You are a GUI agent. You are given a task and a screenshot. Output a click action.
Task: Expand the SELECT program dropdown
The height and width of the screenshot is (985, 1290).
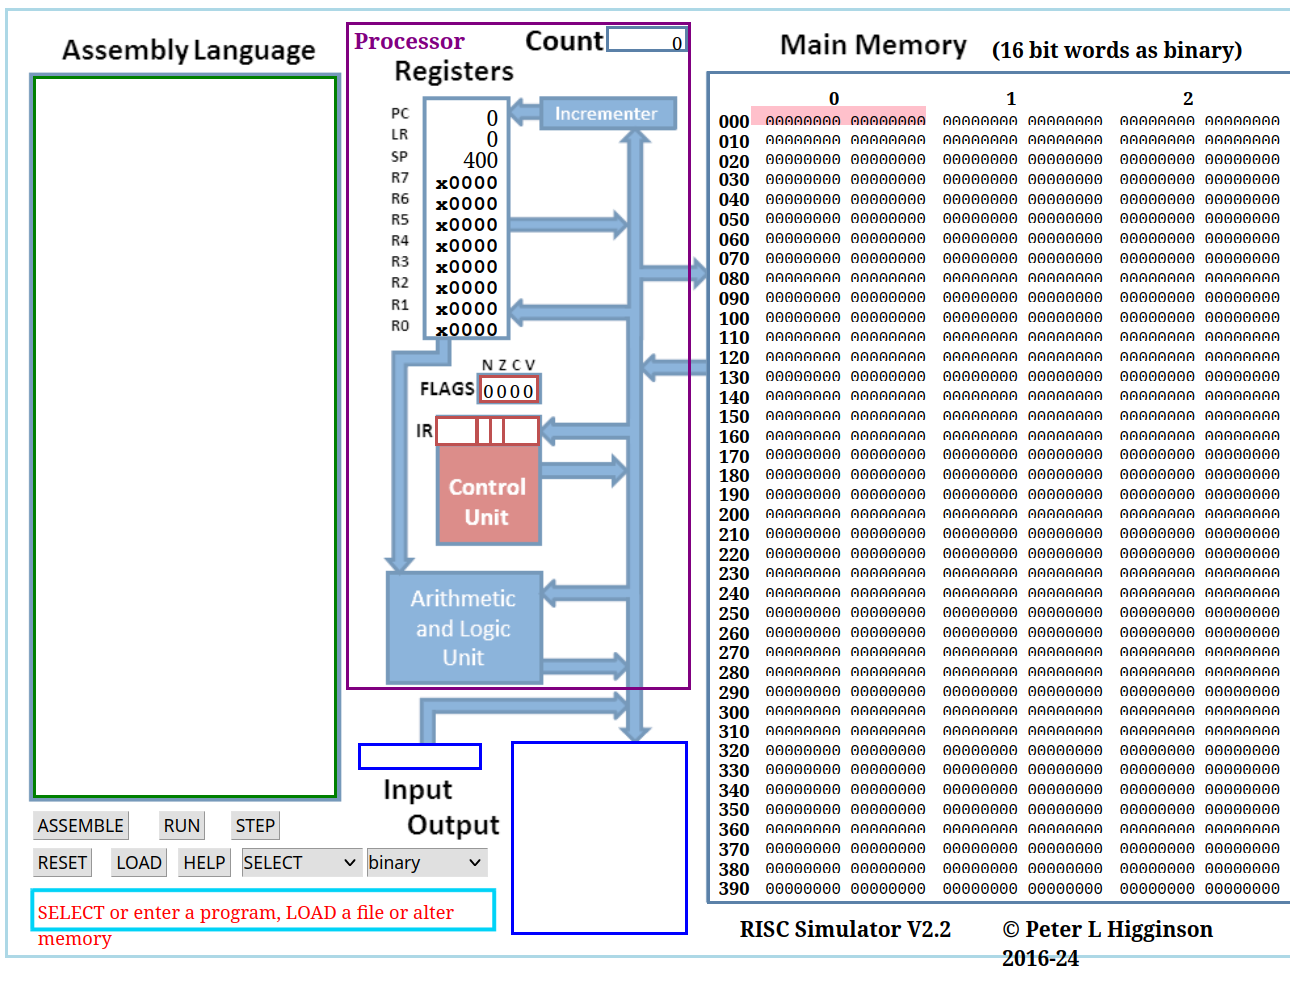click(300, 862)
